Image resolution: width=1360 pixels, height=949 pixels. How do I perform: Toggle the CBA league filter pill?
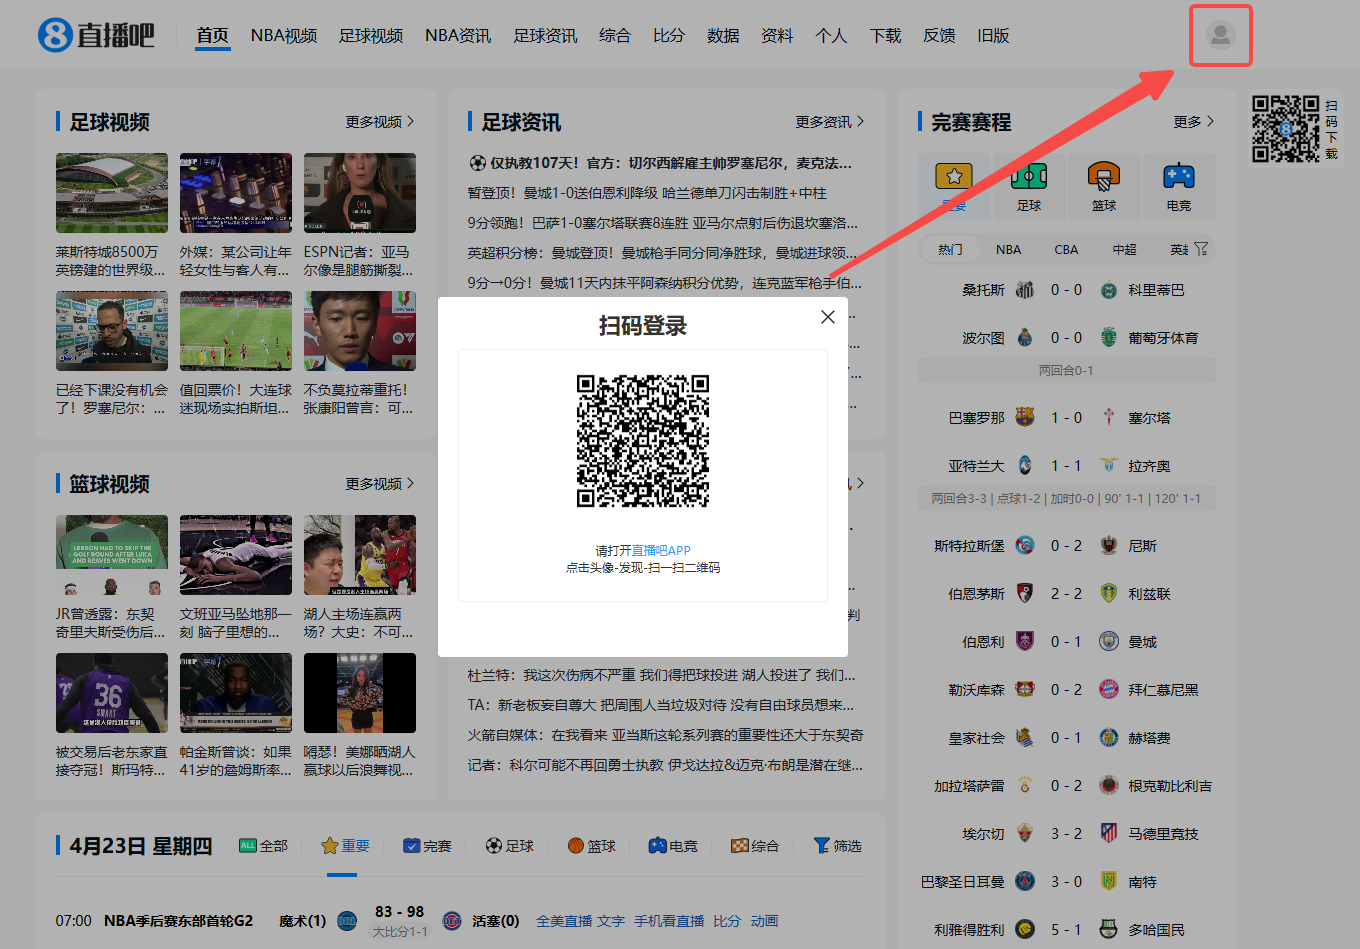[x=1066, y=249]
